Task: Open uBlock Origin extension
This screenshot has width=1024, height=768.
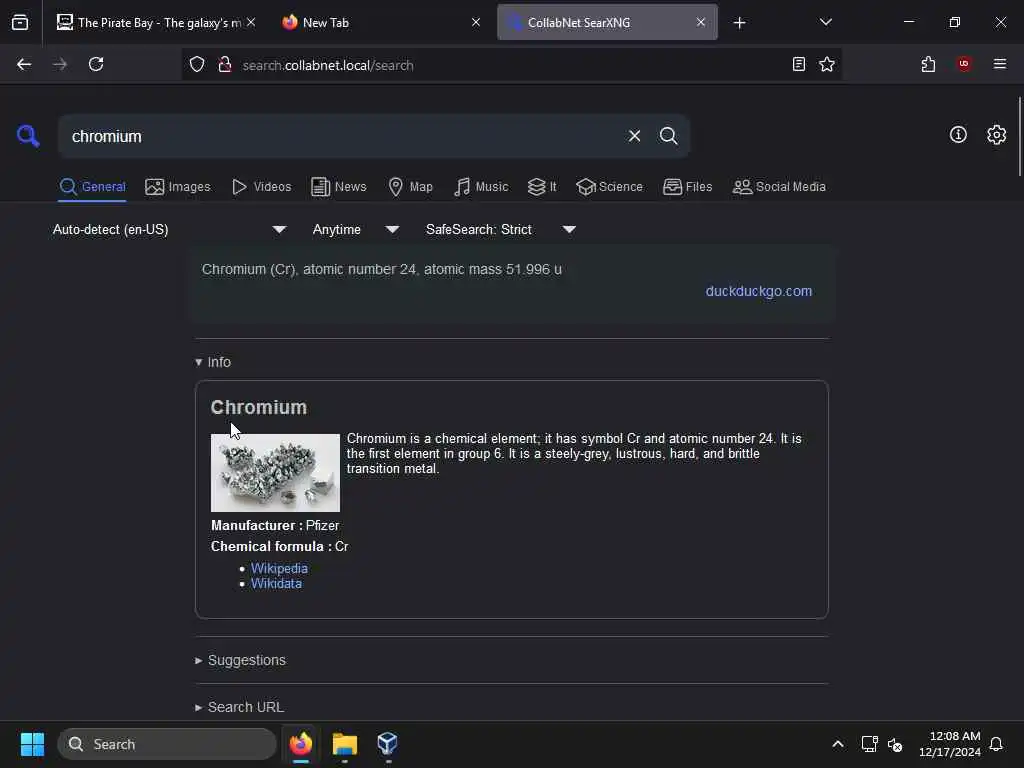Action: [x=964, y=64]
